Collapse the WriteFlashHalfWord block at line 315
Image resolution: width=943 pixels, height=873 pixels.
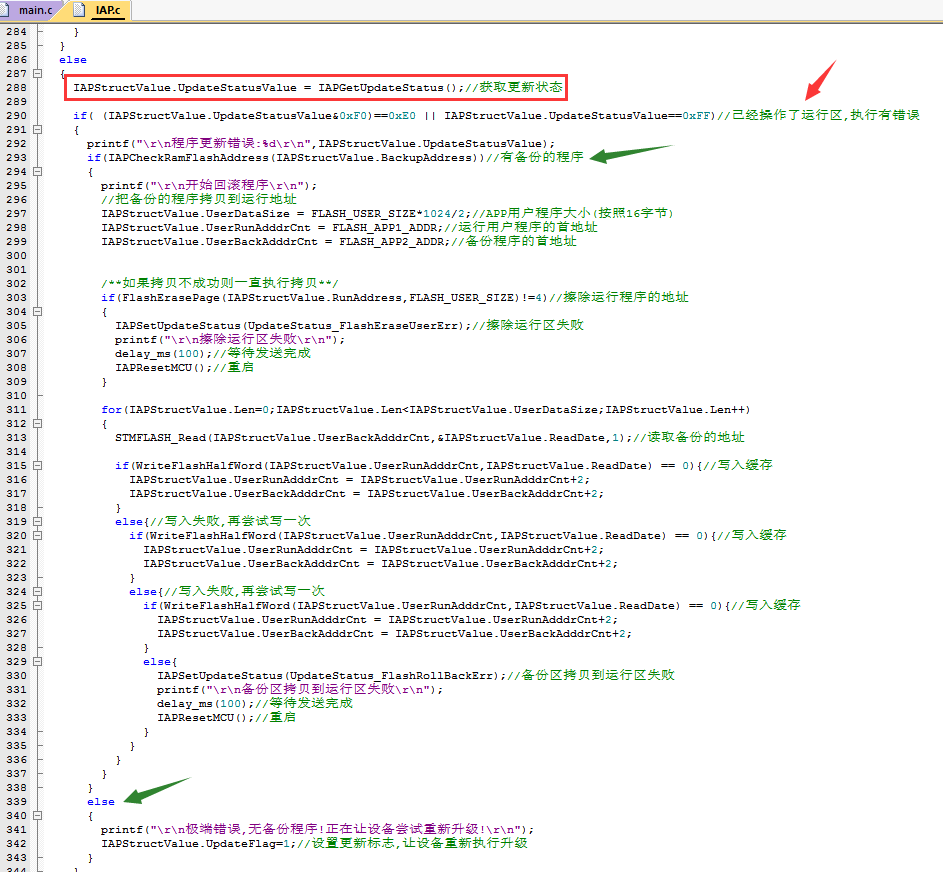[x=37, y=466]
